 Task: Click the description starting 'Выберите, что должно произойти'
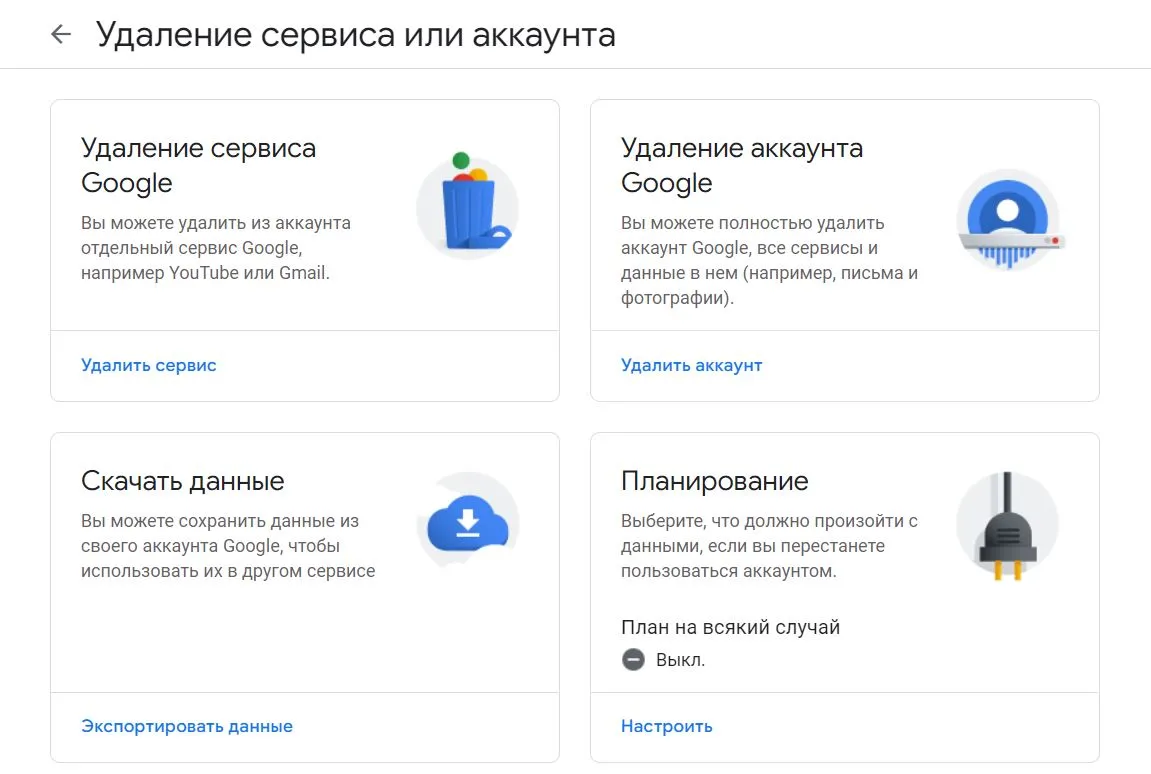[x=769, y=546]
